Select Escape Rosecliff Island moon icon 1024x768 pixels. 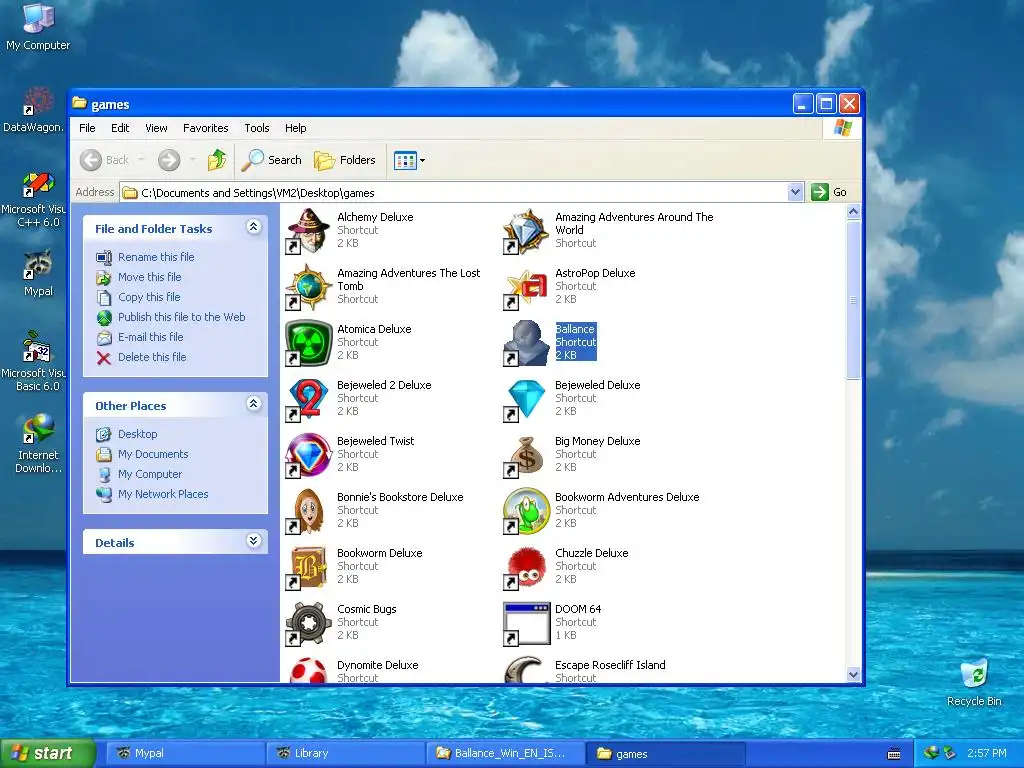(x=526, y=670)
